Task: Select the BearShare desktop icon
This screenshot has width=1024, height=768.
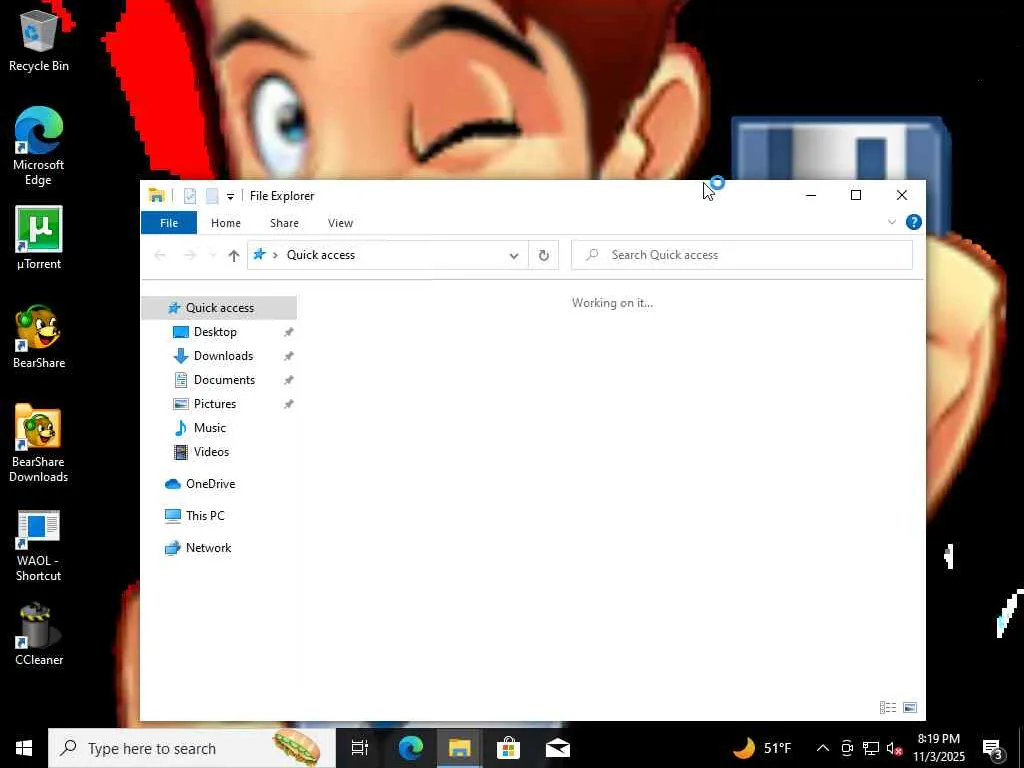Action: 39,337
